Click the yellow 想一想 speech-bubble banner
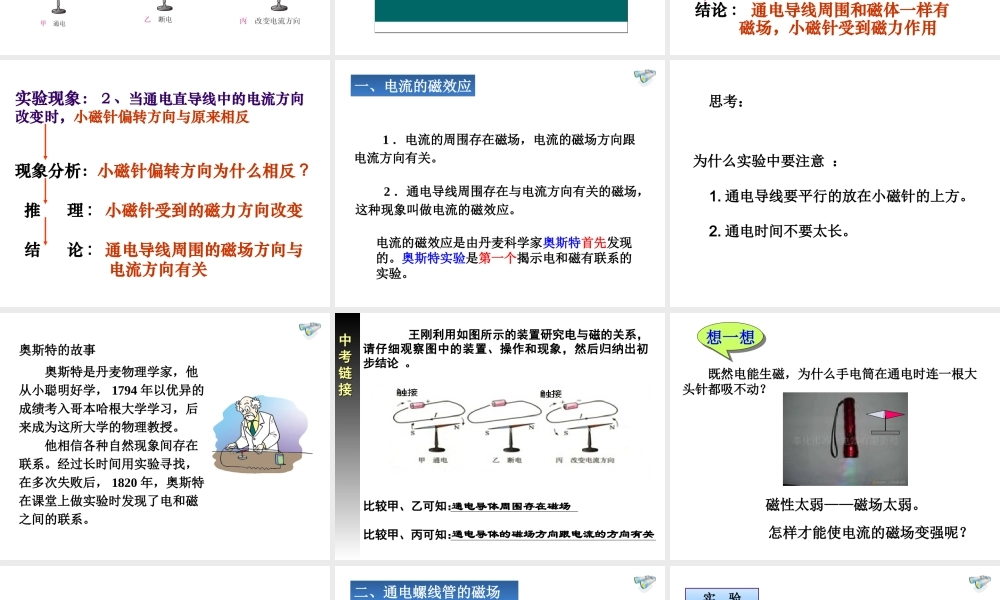 pyautogui.click(x=728, y=336)
